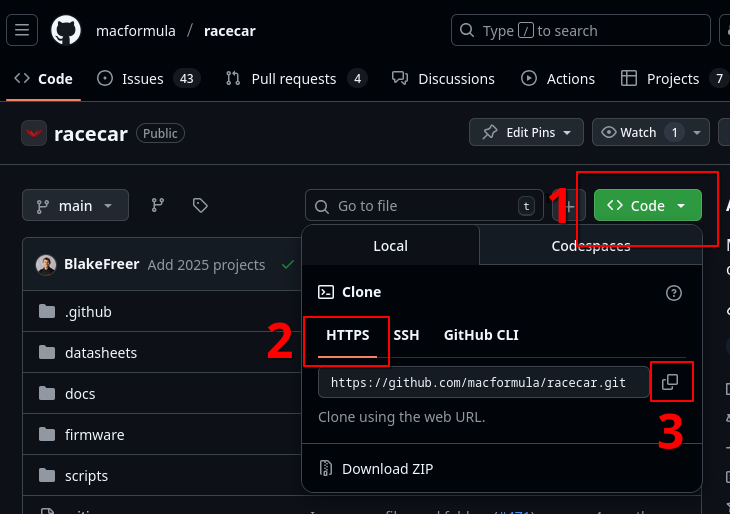Open the hamburger navigation menu
730x514 pixels.
(x=22, y=30)
